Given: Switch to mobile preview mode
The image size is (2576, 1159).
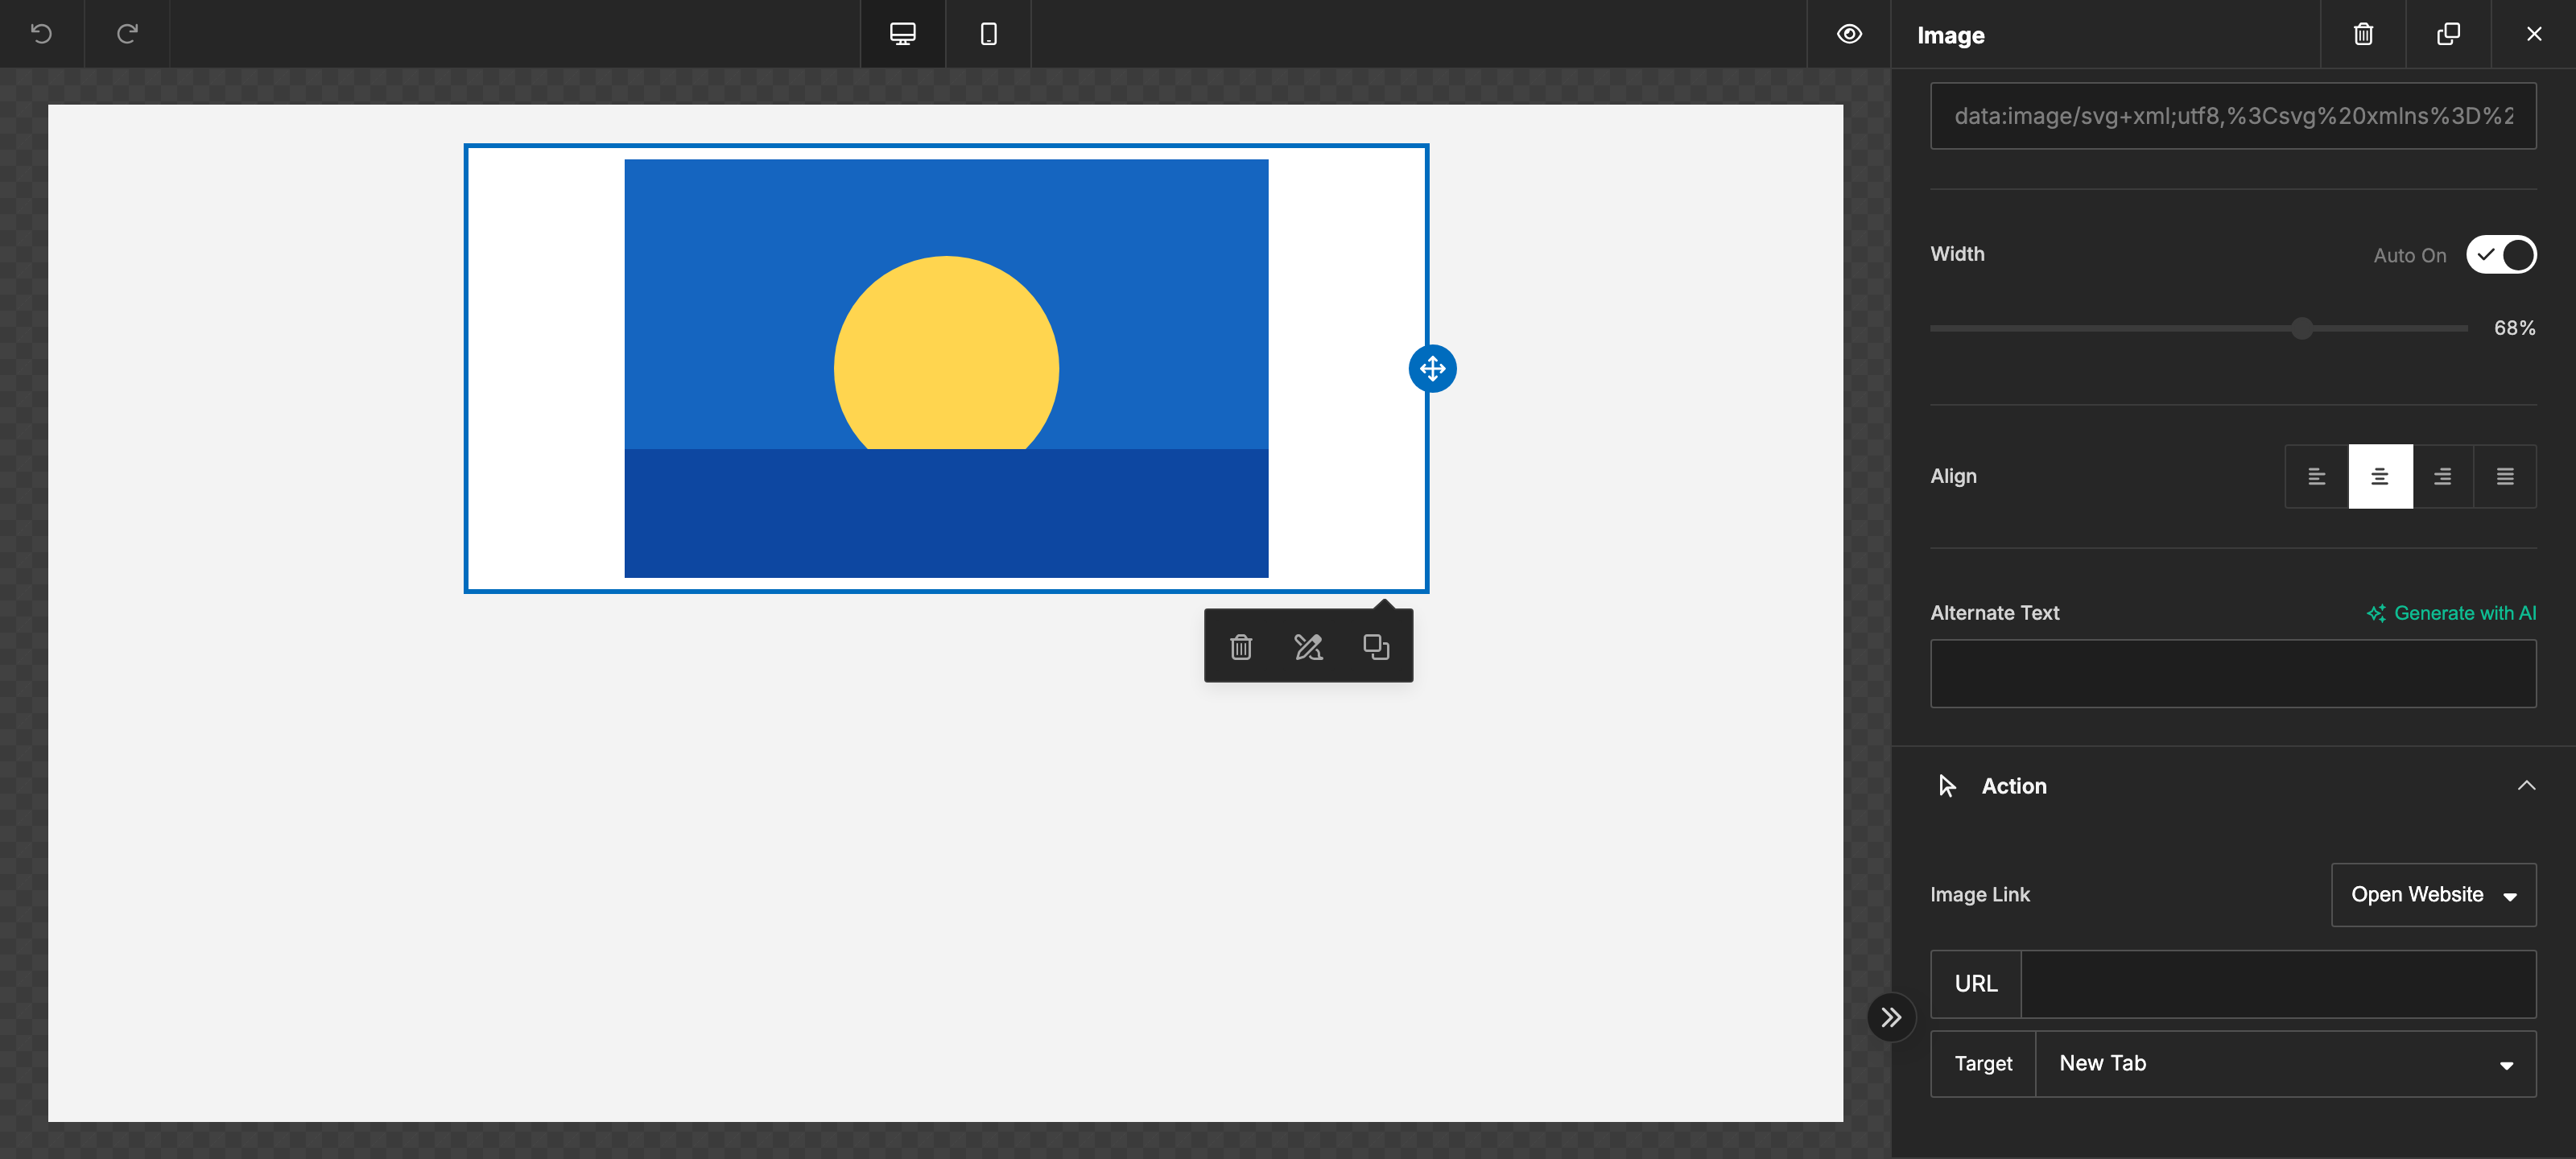Looking at the screenshot, I should click(x=988, y=34).
